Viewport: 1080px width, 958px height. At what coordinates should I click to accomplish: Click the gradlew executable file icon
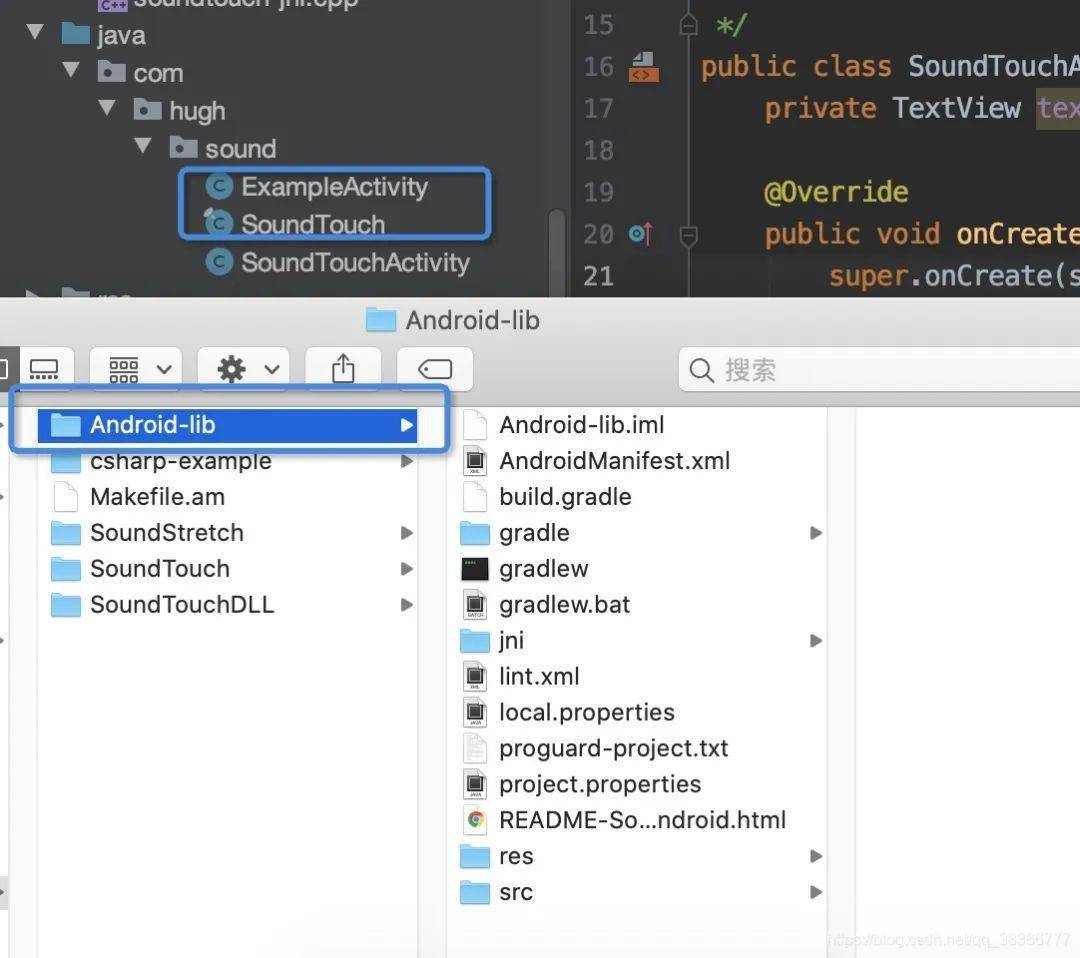click(x=475, y=569)
